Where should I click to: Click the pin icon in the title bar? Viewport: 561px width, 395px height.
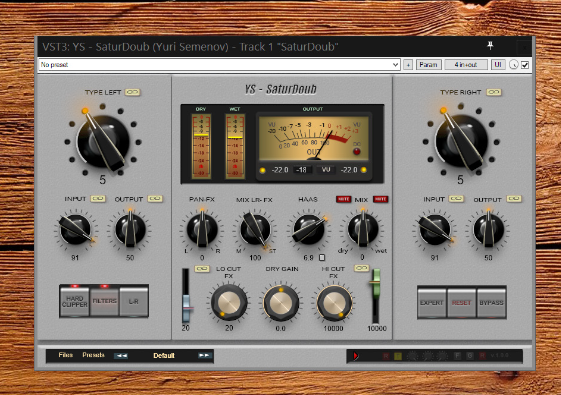coord(490,46)
